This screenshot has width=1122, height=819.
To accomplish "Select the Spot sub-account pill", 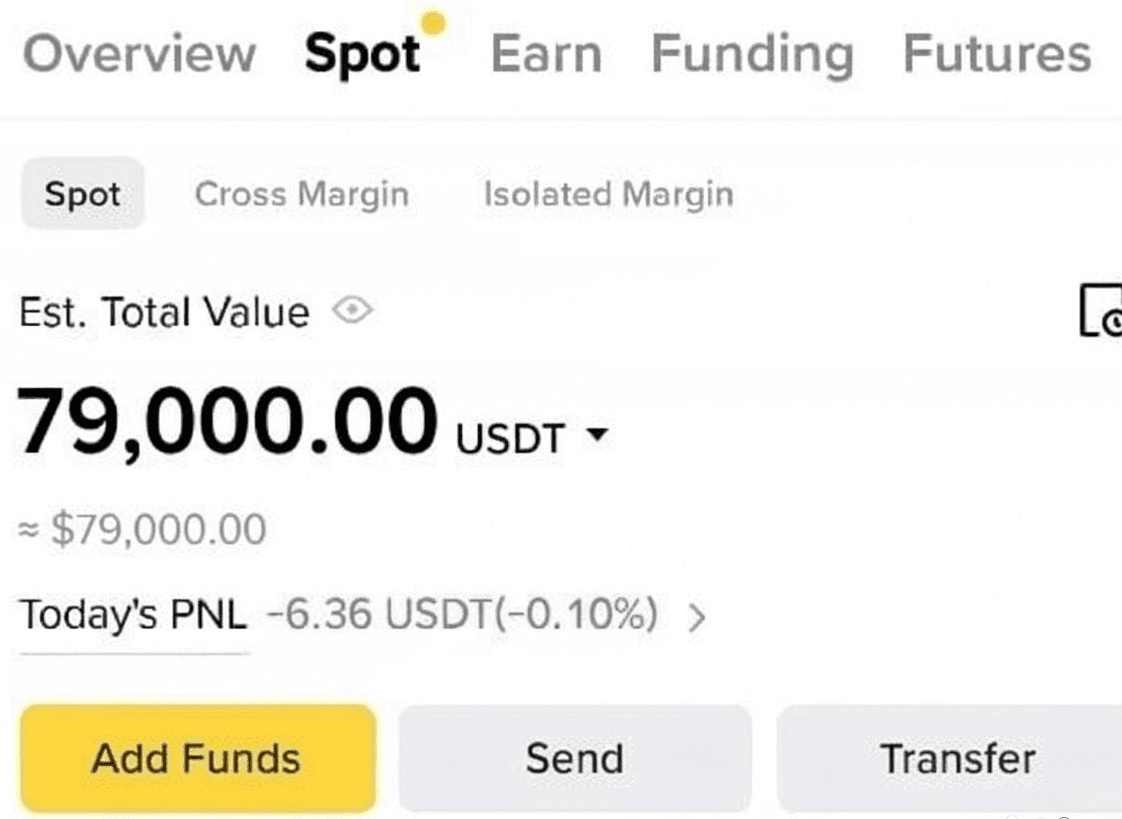I will pyautogui.click(x=83, y=194).
